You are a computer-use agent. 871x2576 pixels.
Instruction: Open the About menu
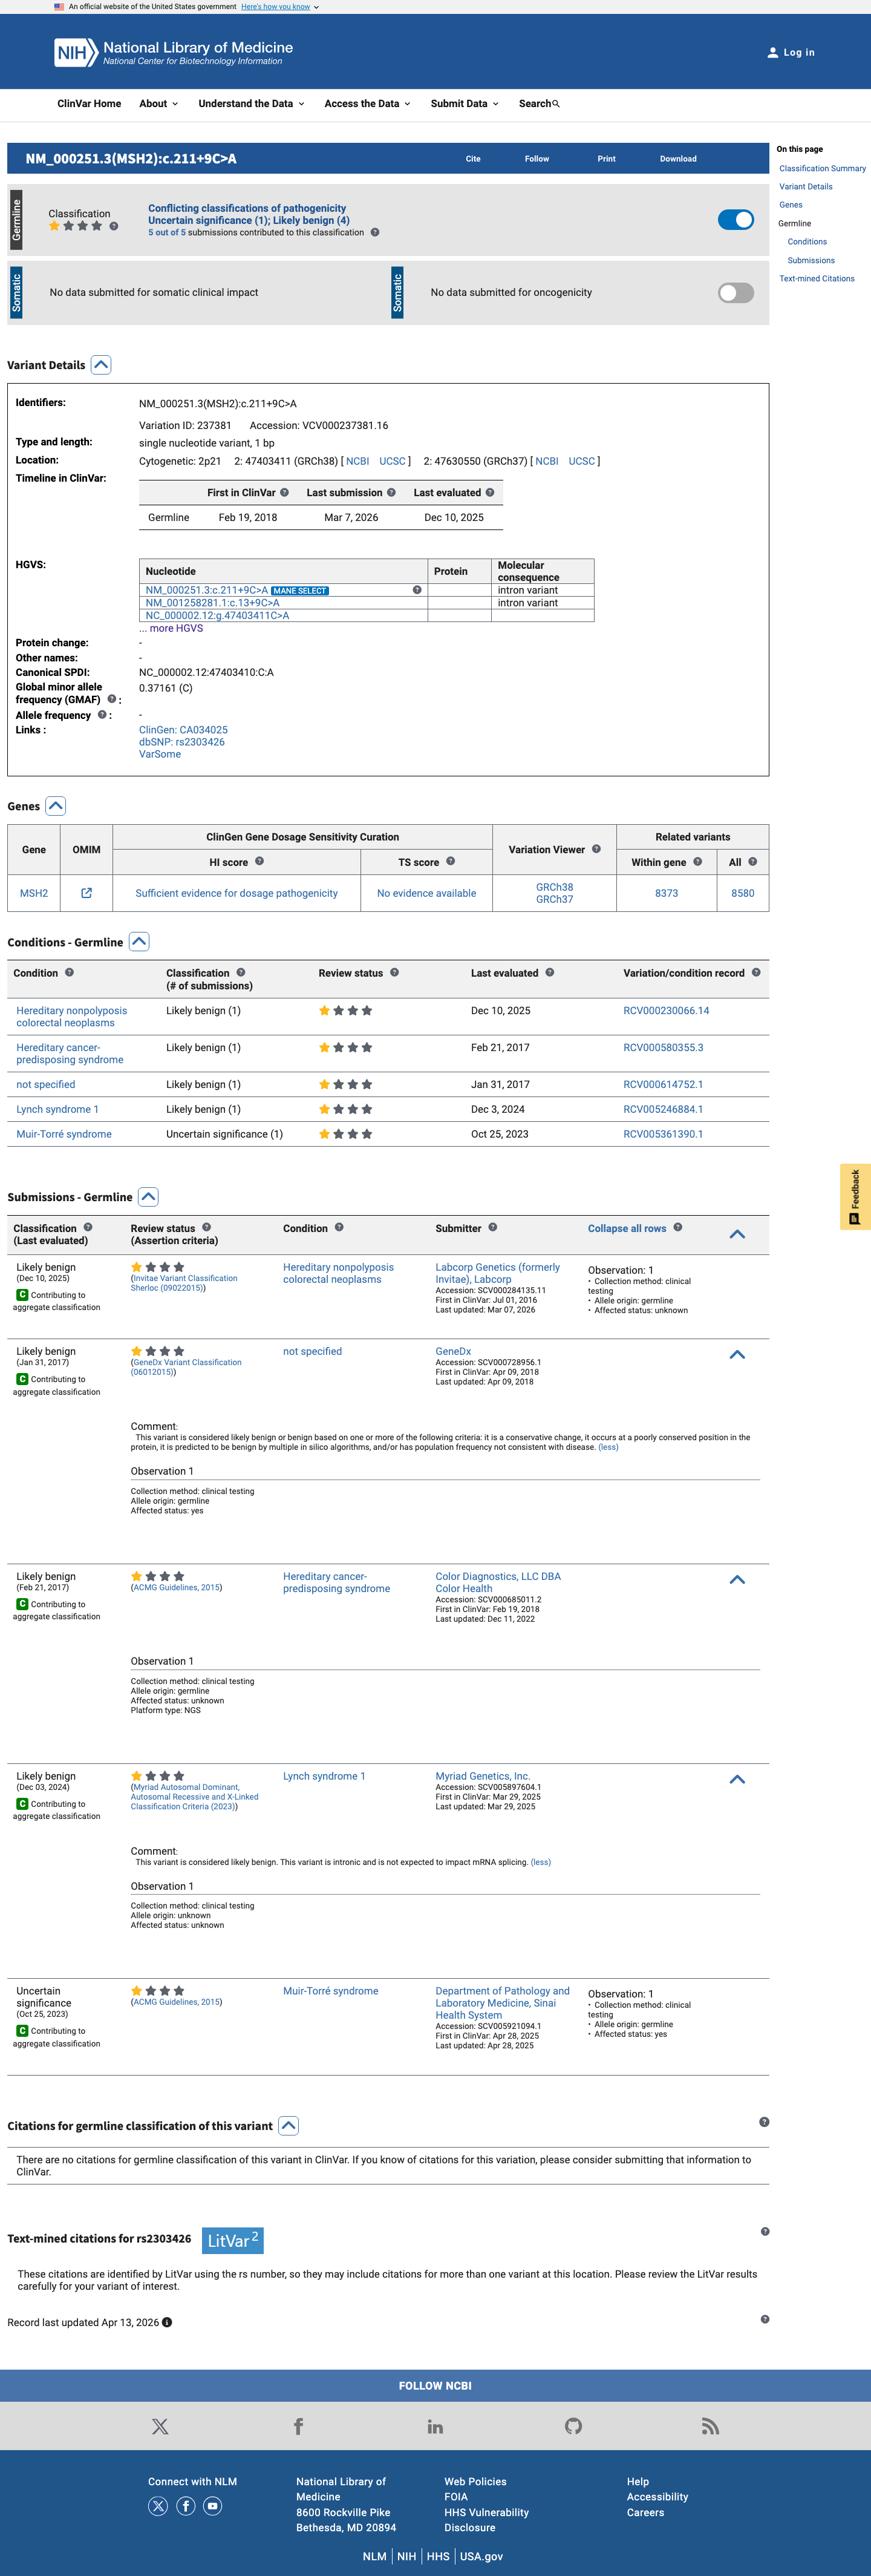(158, 104)
